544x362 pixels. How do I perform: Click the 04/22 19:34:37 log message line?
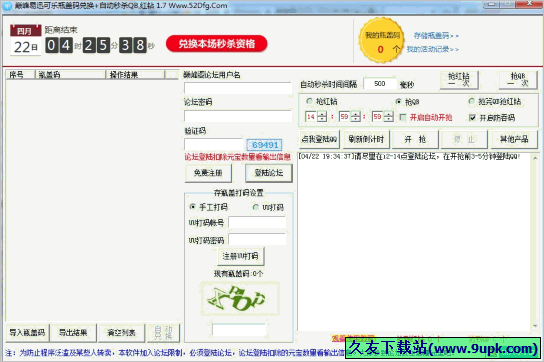point(409,157)
